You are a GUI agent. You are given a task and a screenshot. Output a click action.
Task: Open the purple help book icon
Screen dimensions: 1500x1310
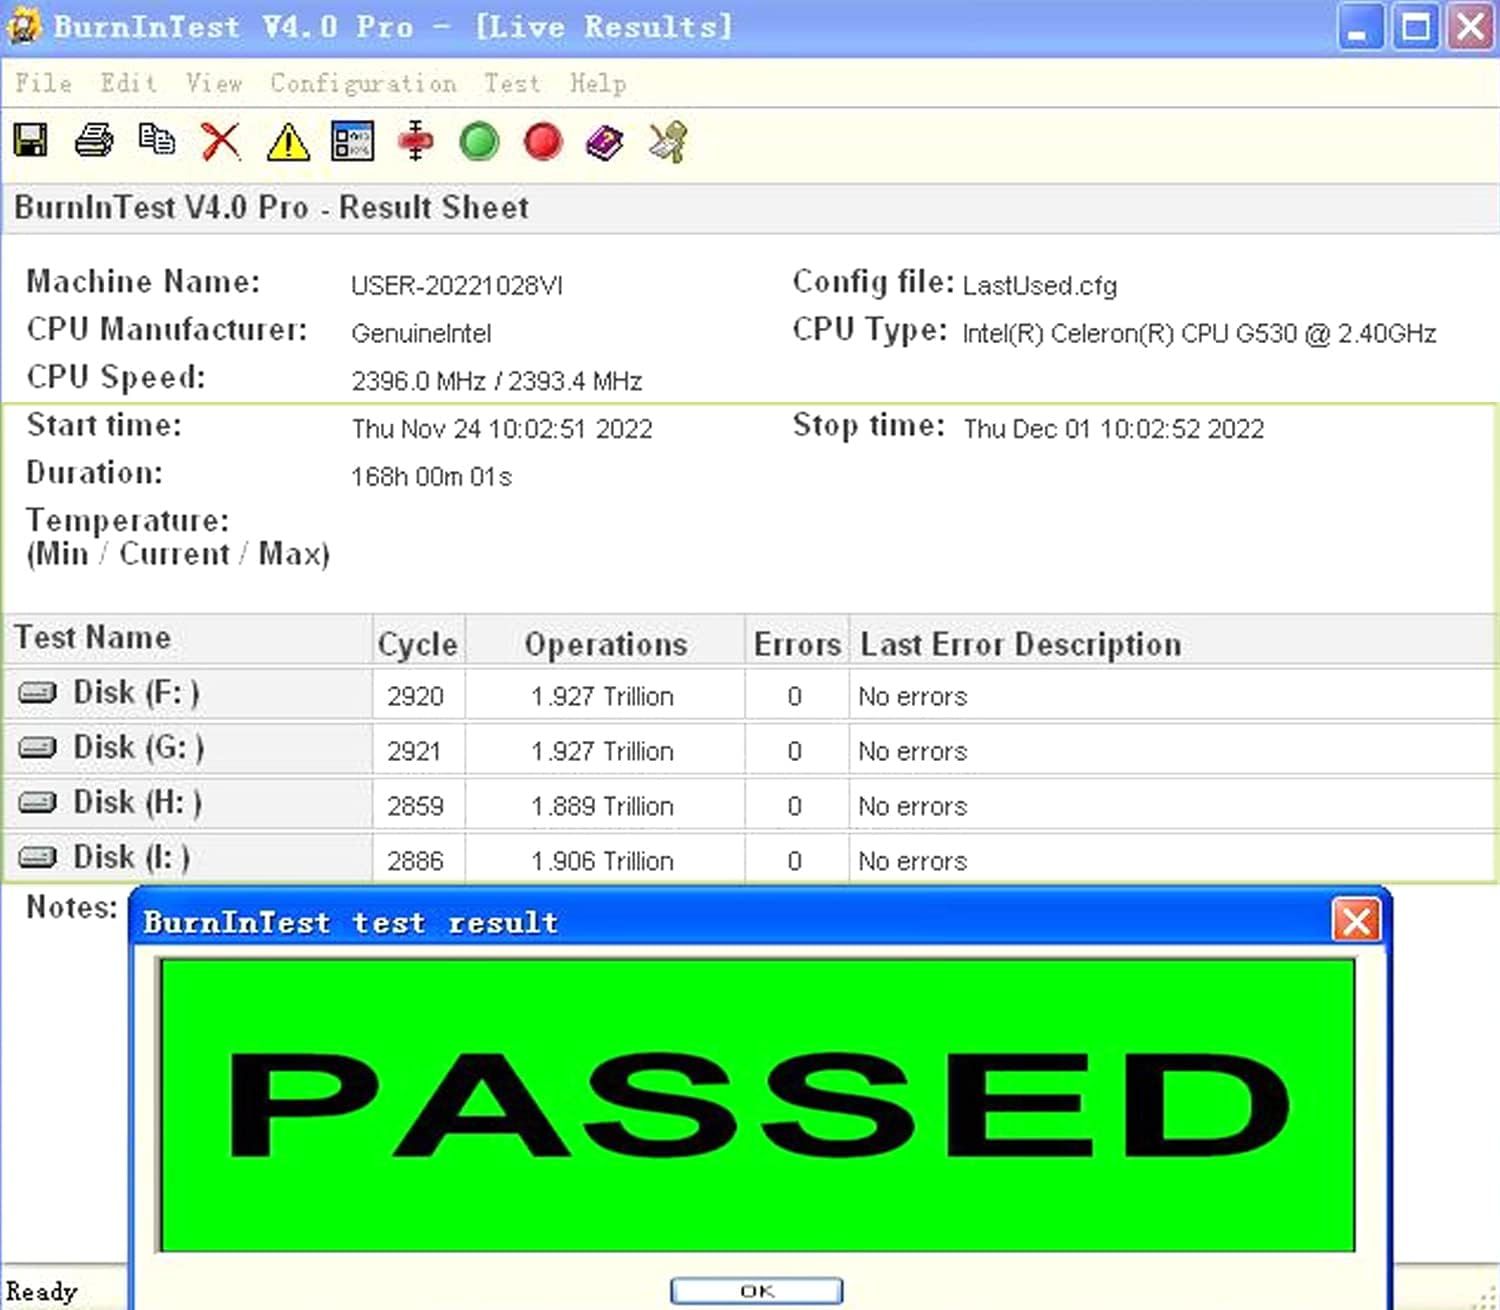(605, 142)
